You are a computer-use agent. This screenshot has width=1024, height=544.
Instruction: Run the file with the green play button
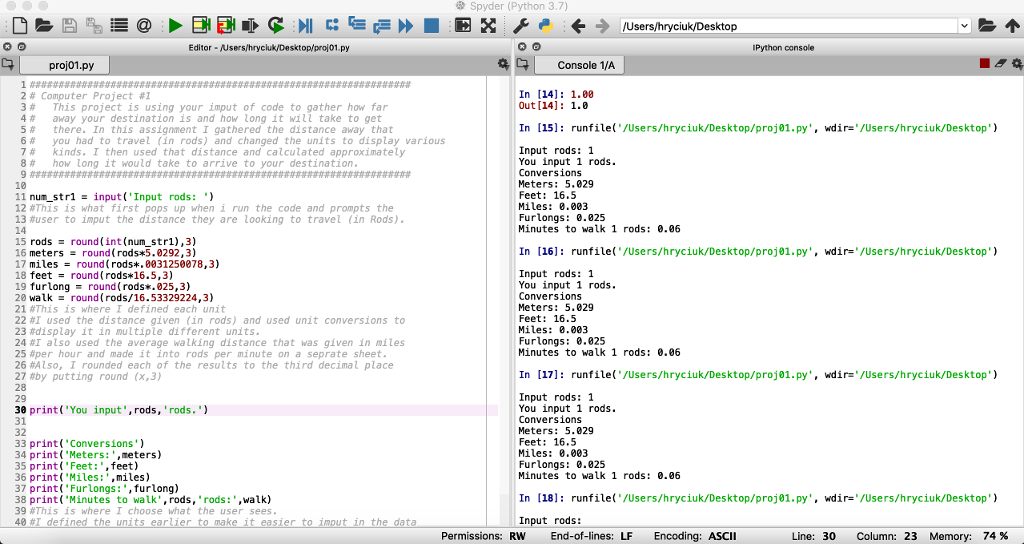(x=175, y=25)
